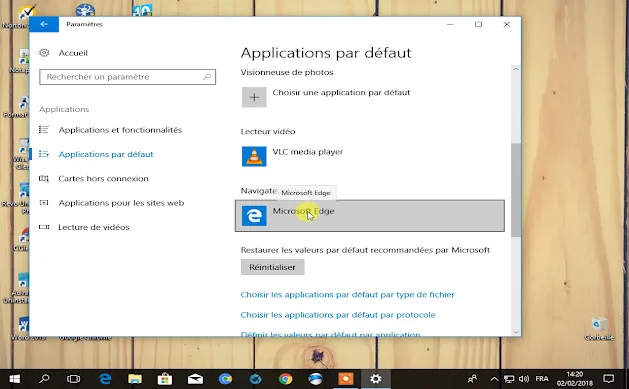Open Accueil gear icon
This screenshot has width=629, height=389.
click(44, 53)
